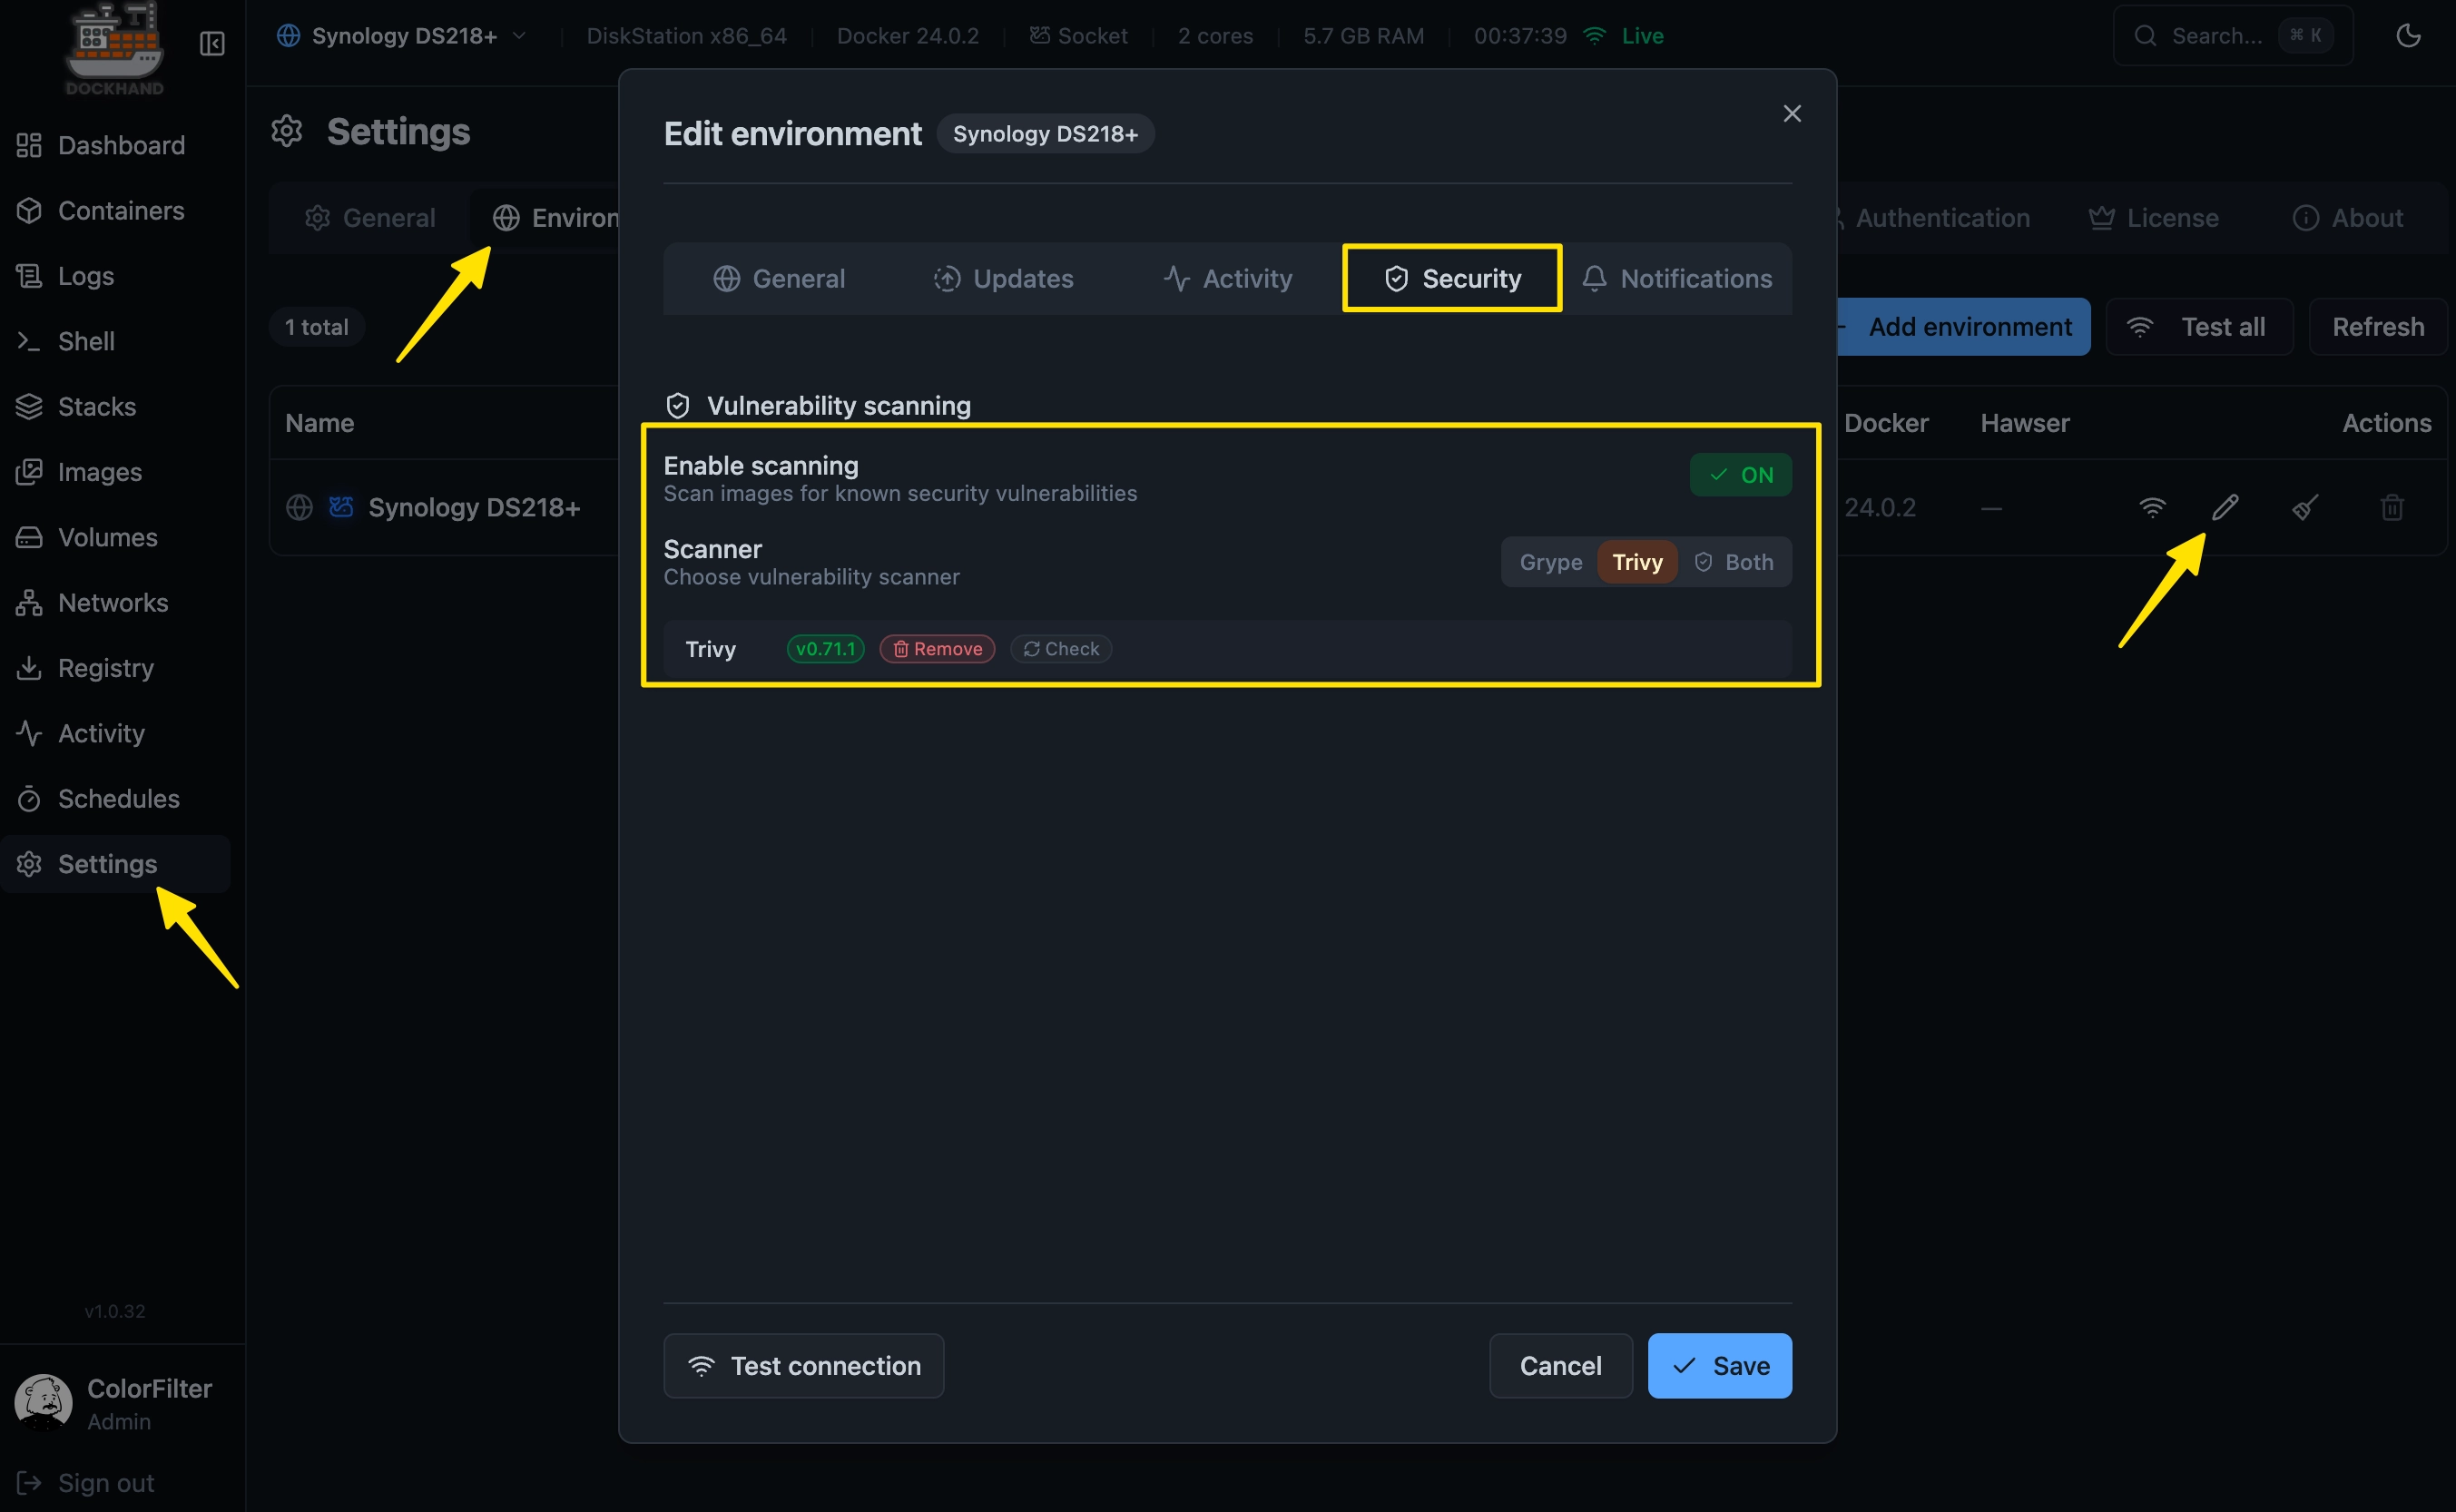Click Add environment button
The image size is (2456, 1512).
1963,327
